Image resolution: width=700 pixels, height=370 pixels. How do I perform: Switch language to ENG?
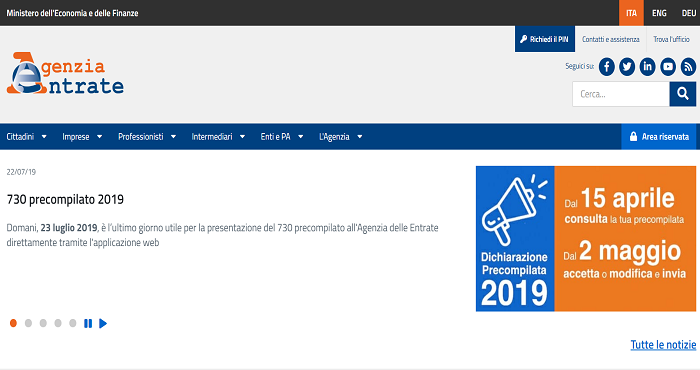(659, 13)
